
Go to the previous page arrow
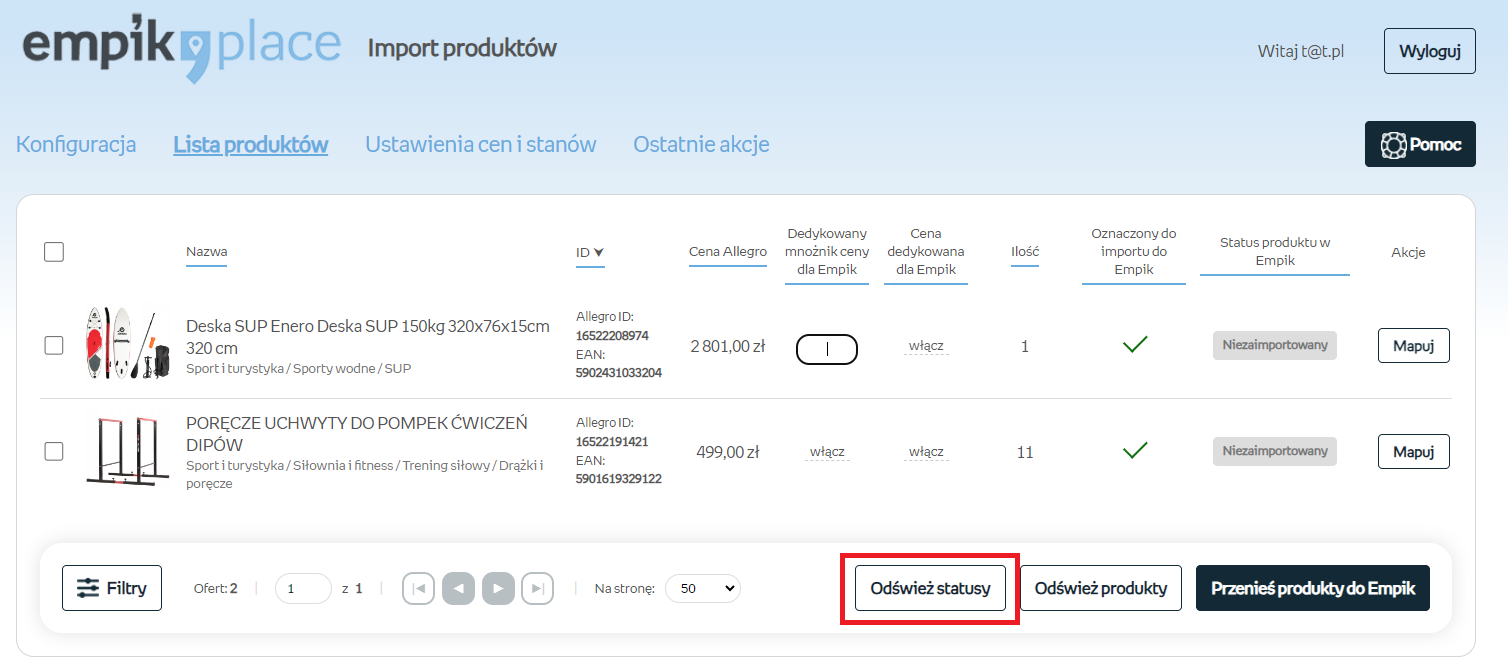coord(458,589)
